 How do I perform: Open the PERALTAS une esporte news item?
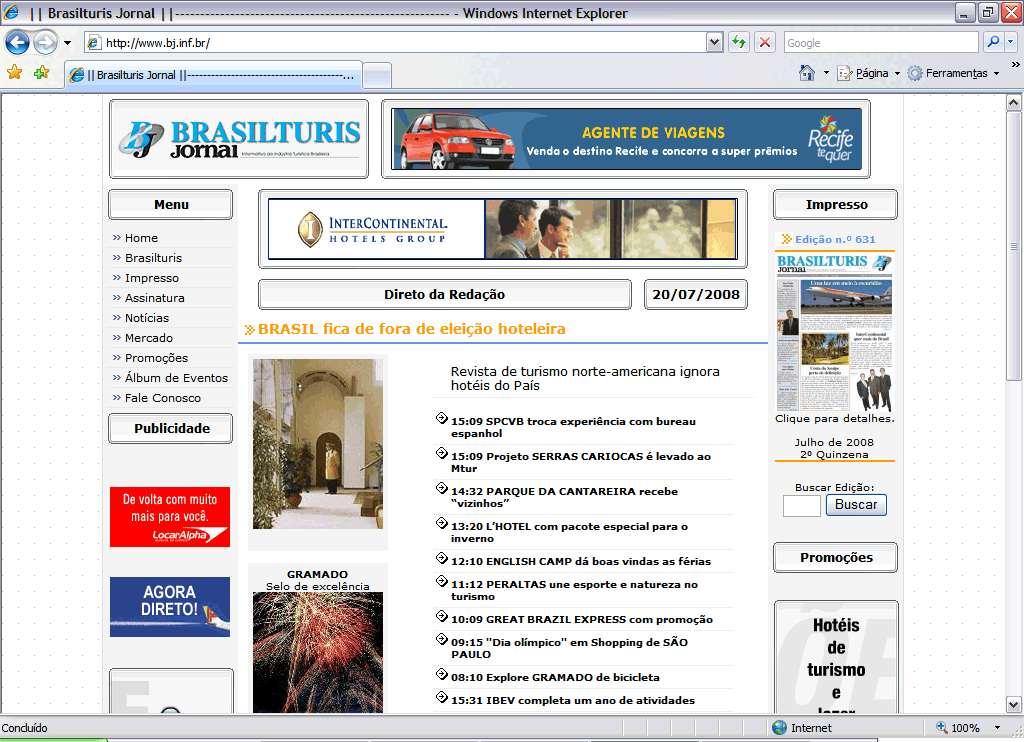pos(574,590)
